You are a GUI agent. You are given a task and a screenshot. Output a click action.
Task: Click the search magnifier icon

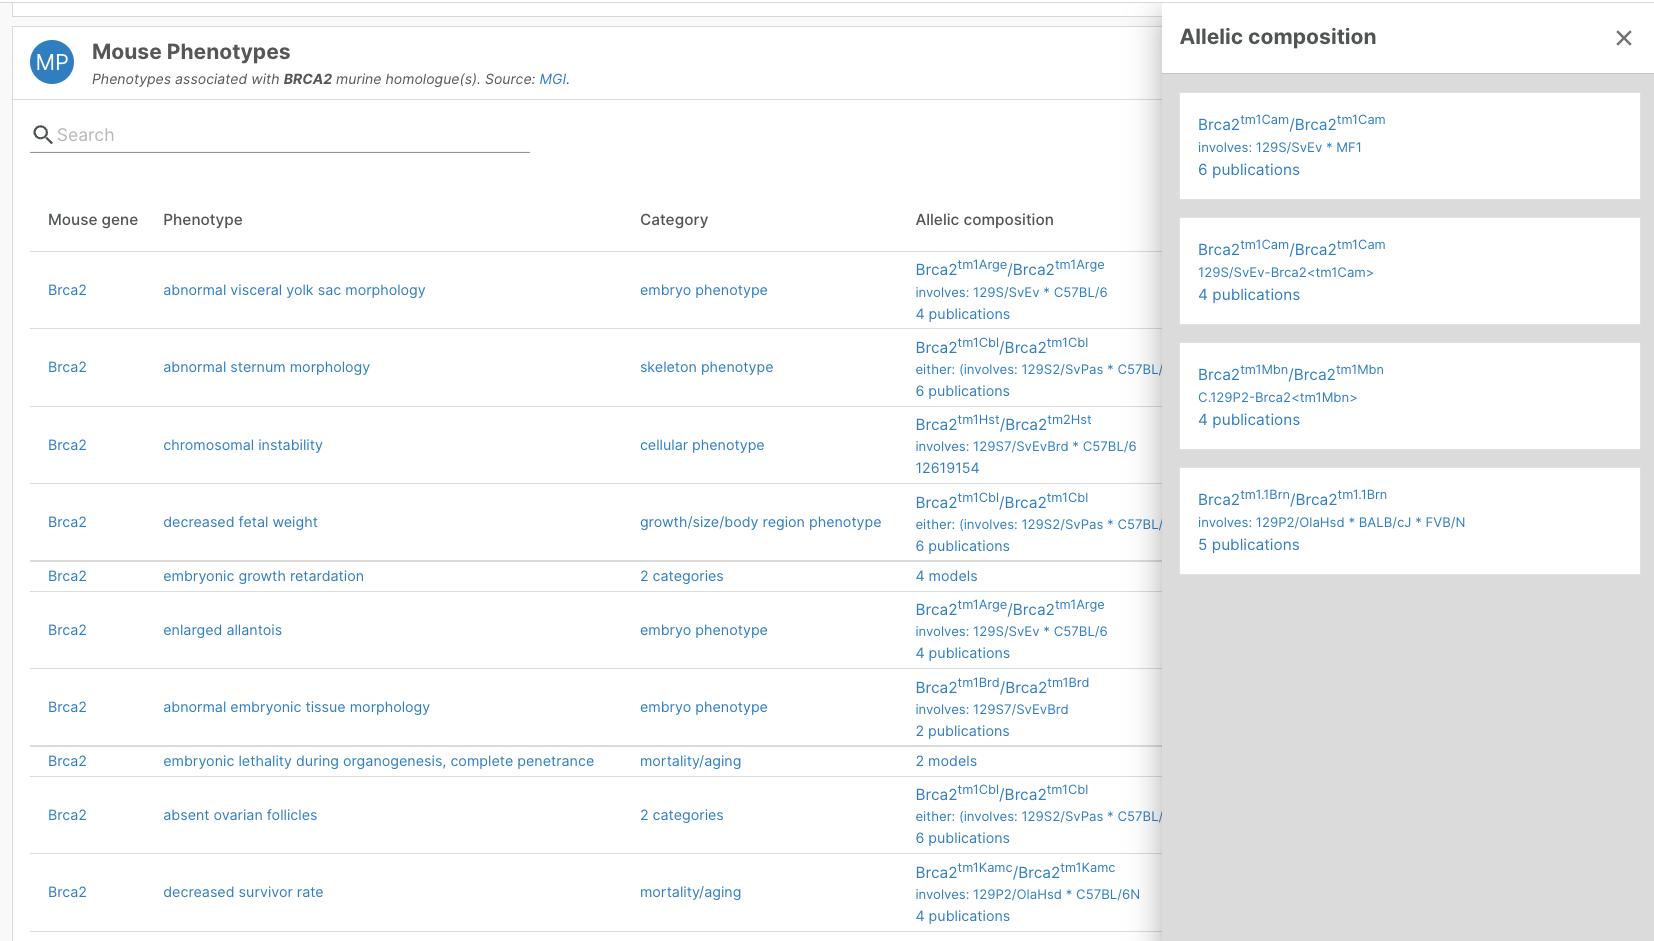click(x=42, y=134)
